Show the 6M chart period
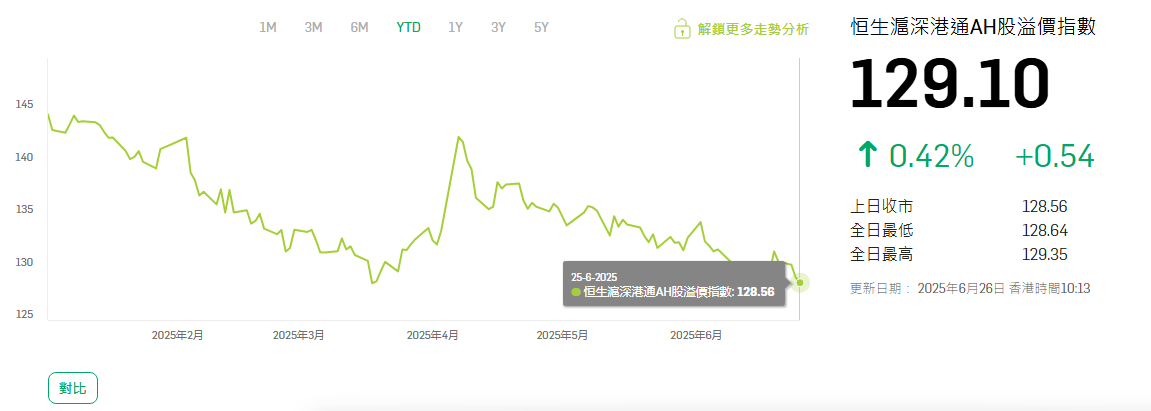 (359, 27)
